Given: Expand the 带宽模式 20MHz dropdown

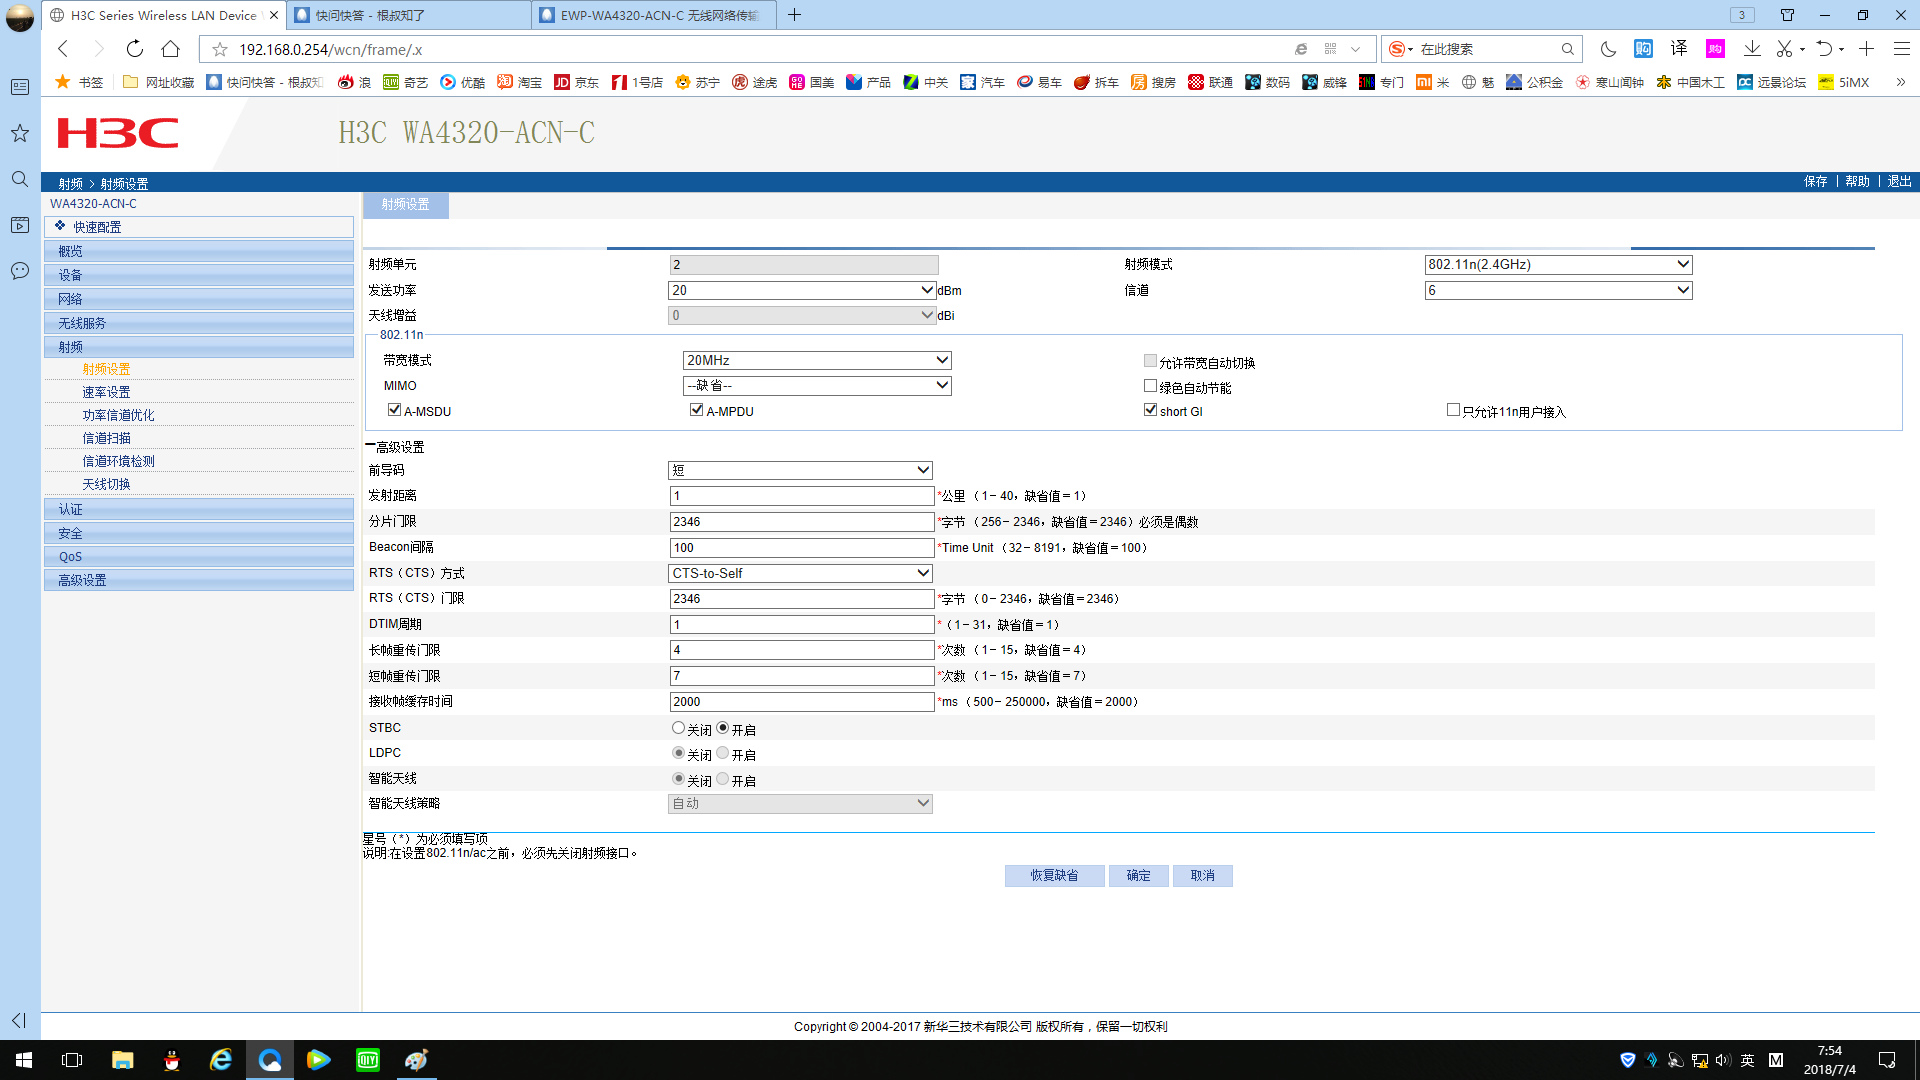Looking at the screenshot, I should point(816,360).
